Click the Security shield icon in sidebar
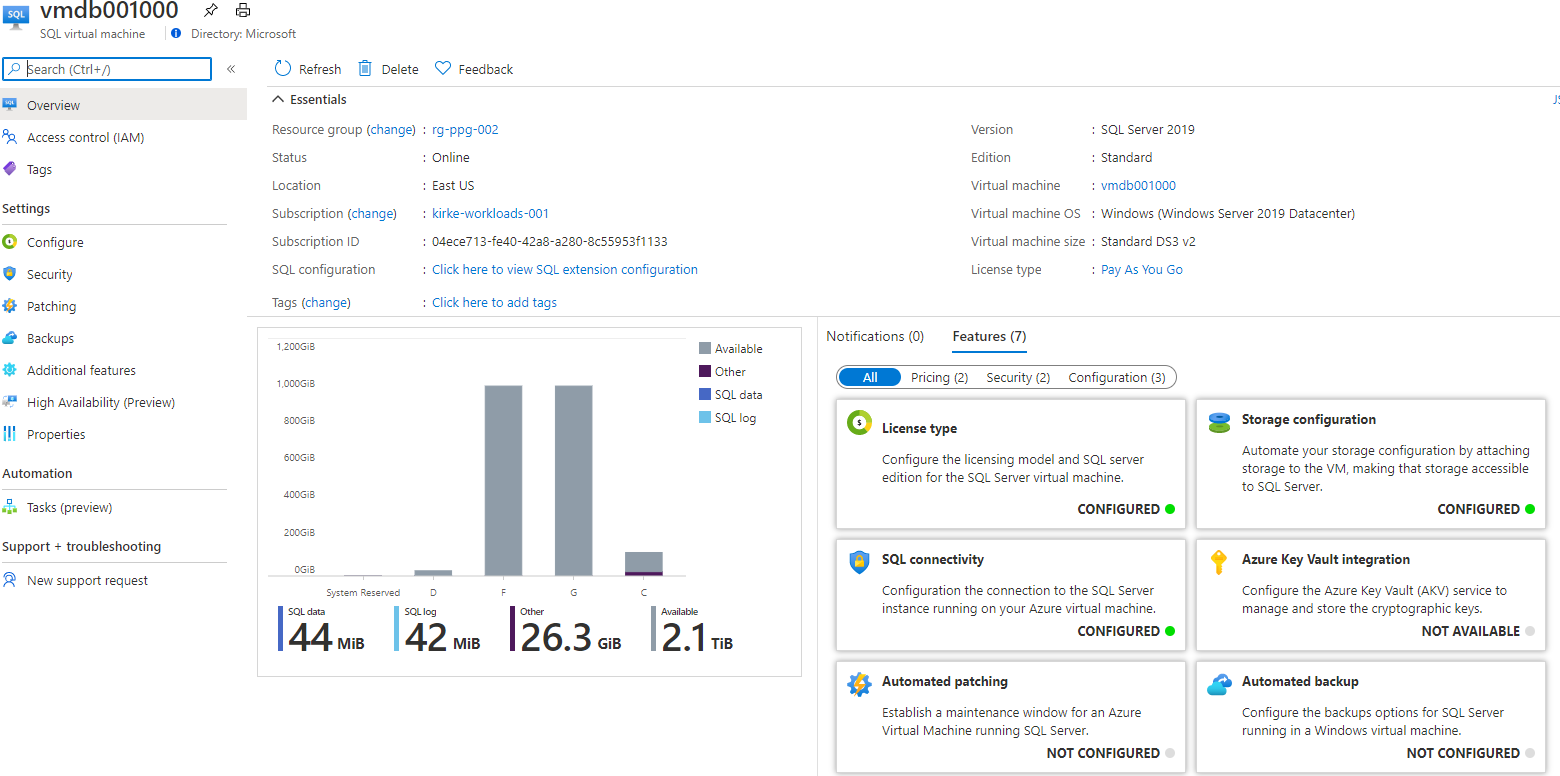The image size is (1560, 776). pyautogui.click(x=10, y=274)
